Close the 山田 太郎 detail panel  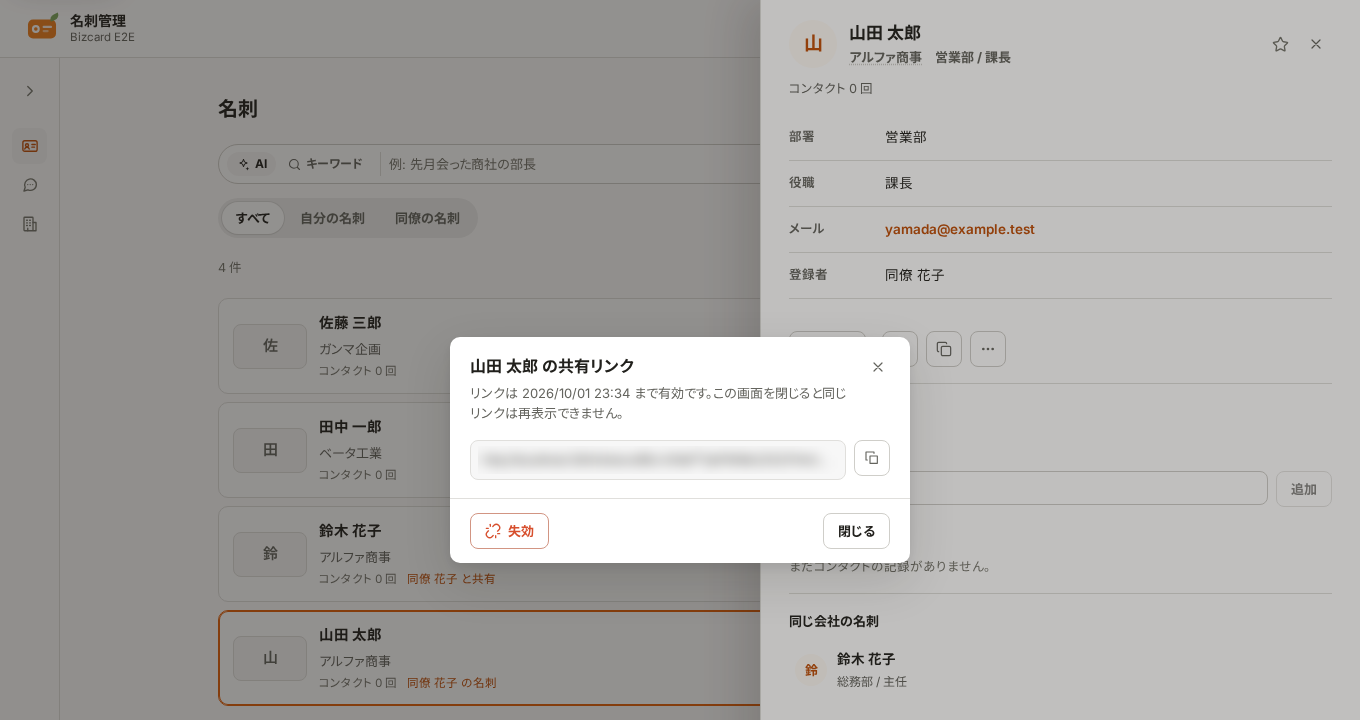click(x=1316, y=44)
